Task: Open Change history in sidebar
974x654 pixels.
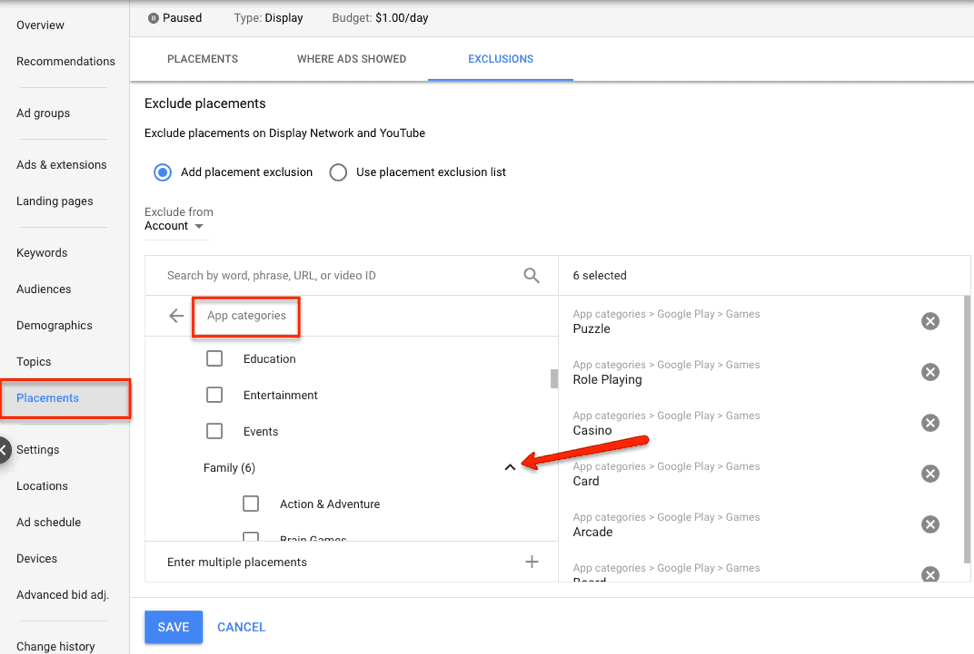Action: pyautogui.click(x=56, y=647)
